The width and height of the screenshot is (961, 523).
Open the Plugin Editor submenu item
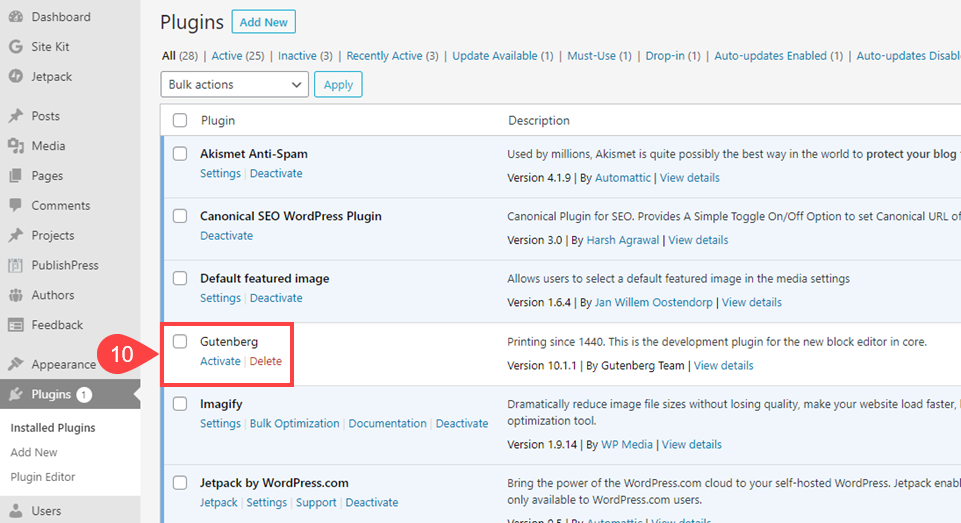tap(43, 477)
